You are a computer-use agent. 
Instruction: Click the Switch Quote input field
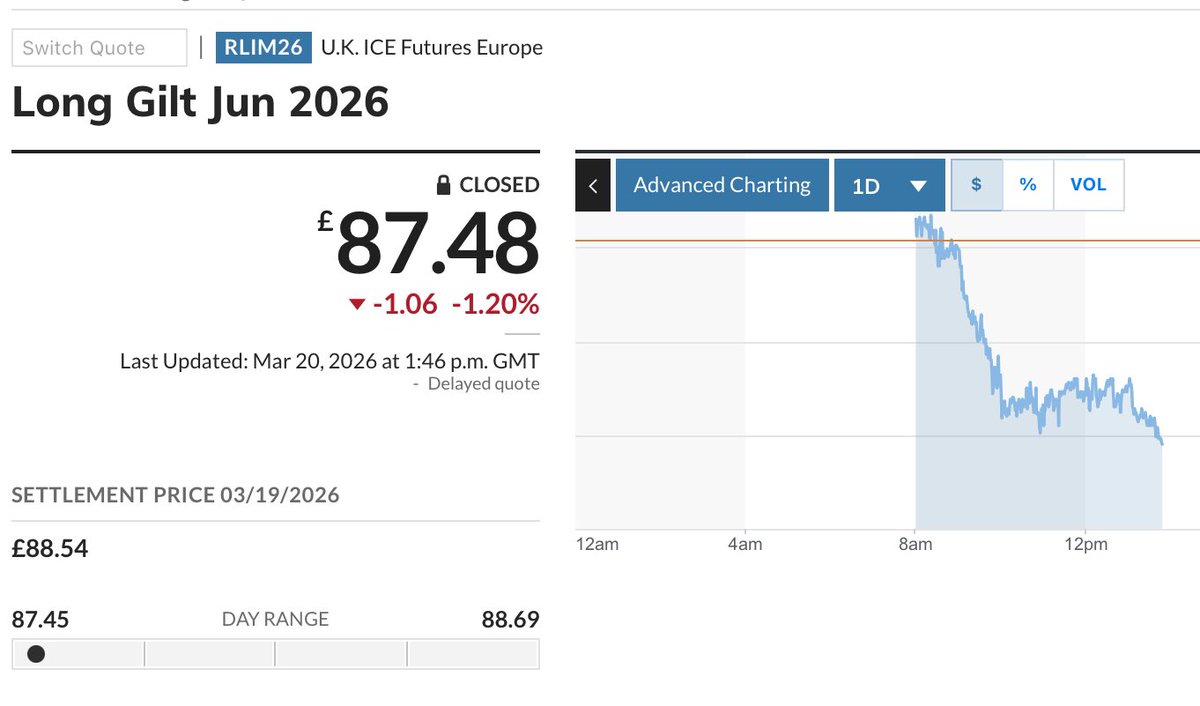pyautogui.click(x=99, y=48)
